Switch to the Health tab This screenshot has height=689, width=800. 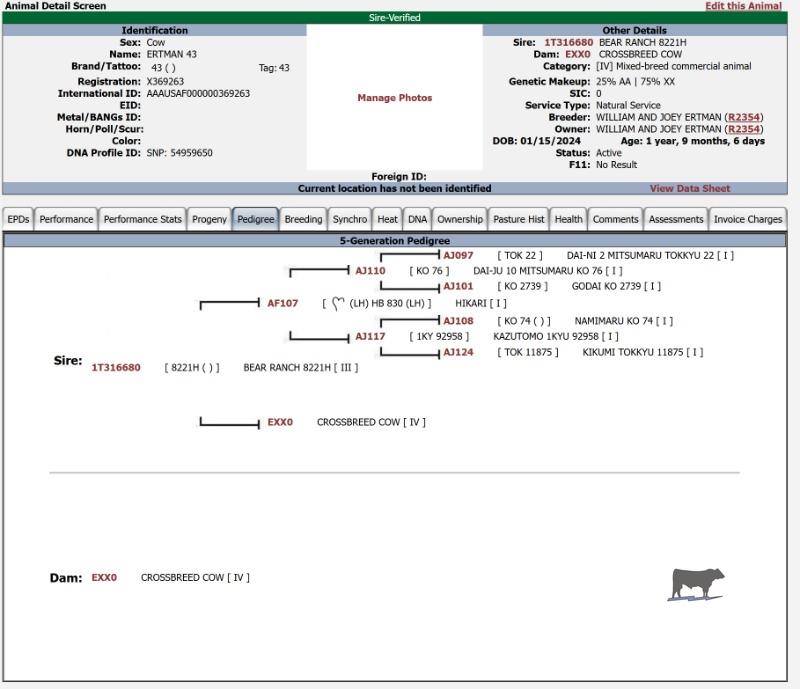(568, 219)
